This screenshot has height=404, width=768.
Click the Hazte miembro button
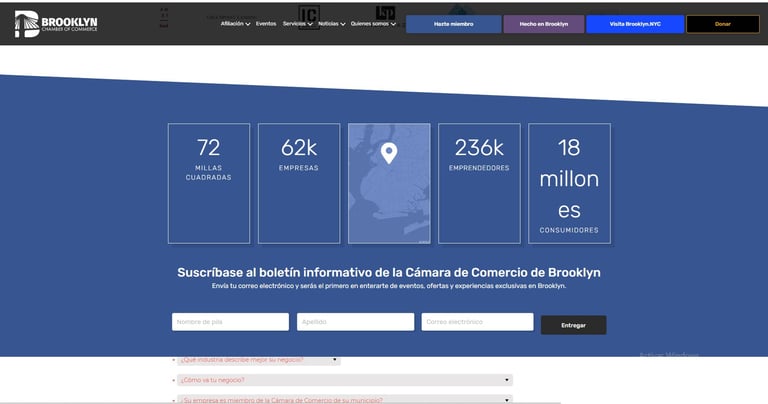pos(454,24)
